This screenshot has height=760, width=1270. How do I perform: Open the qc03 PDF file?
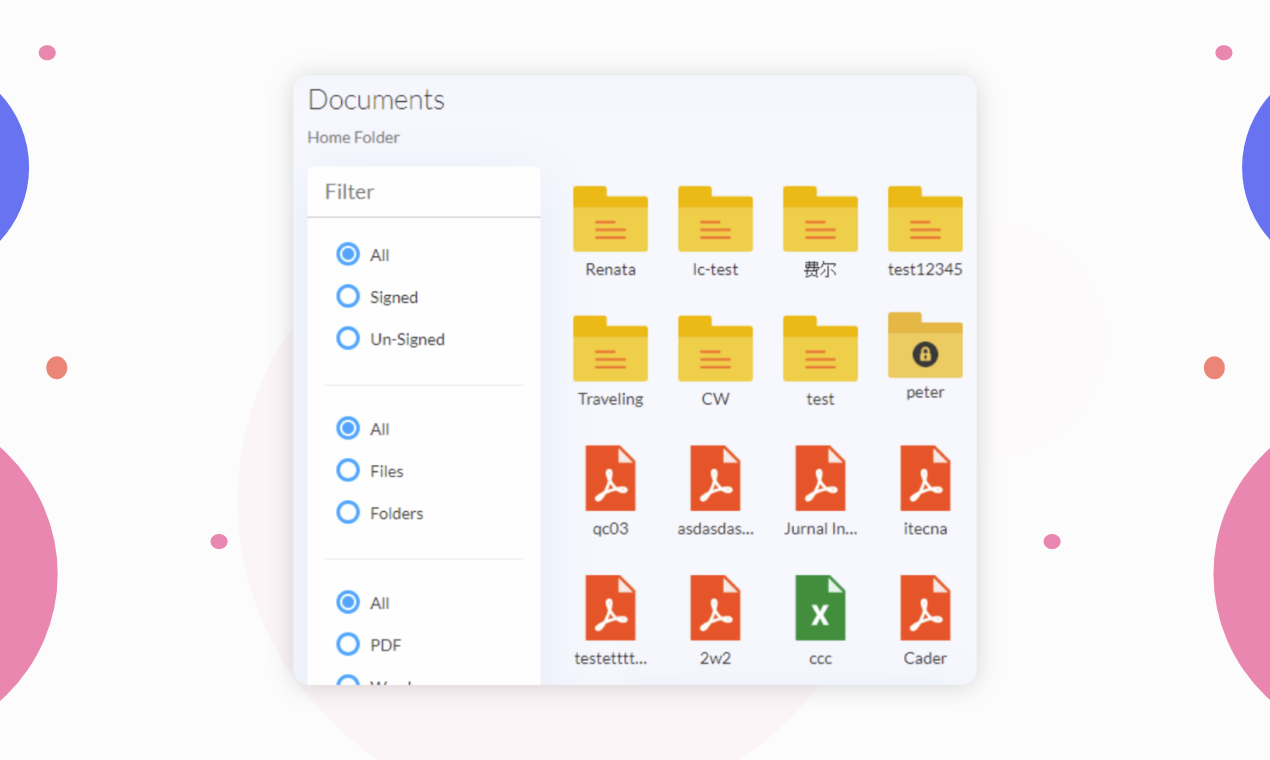point(610,479)
